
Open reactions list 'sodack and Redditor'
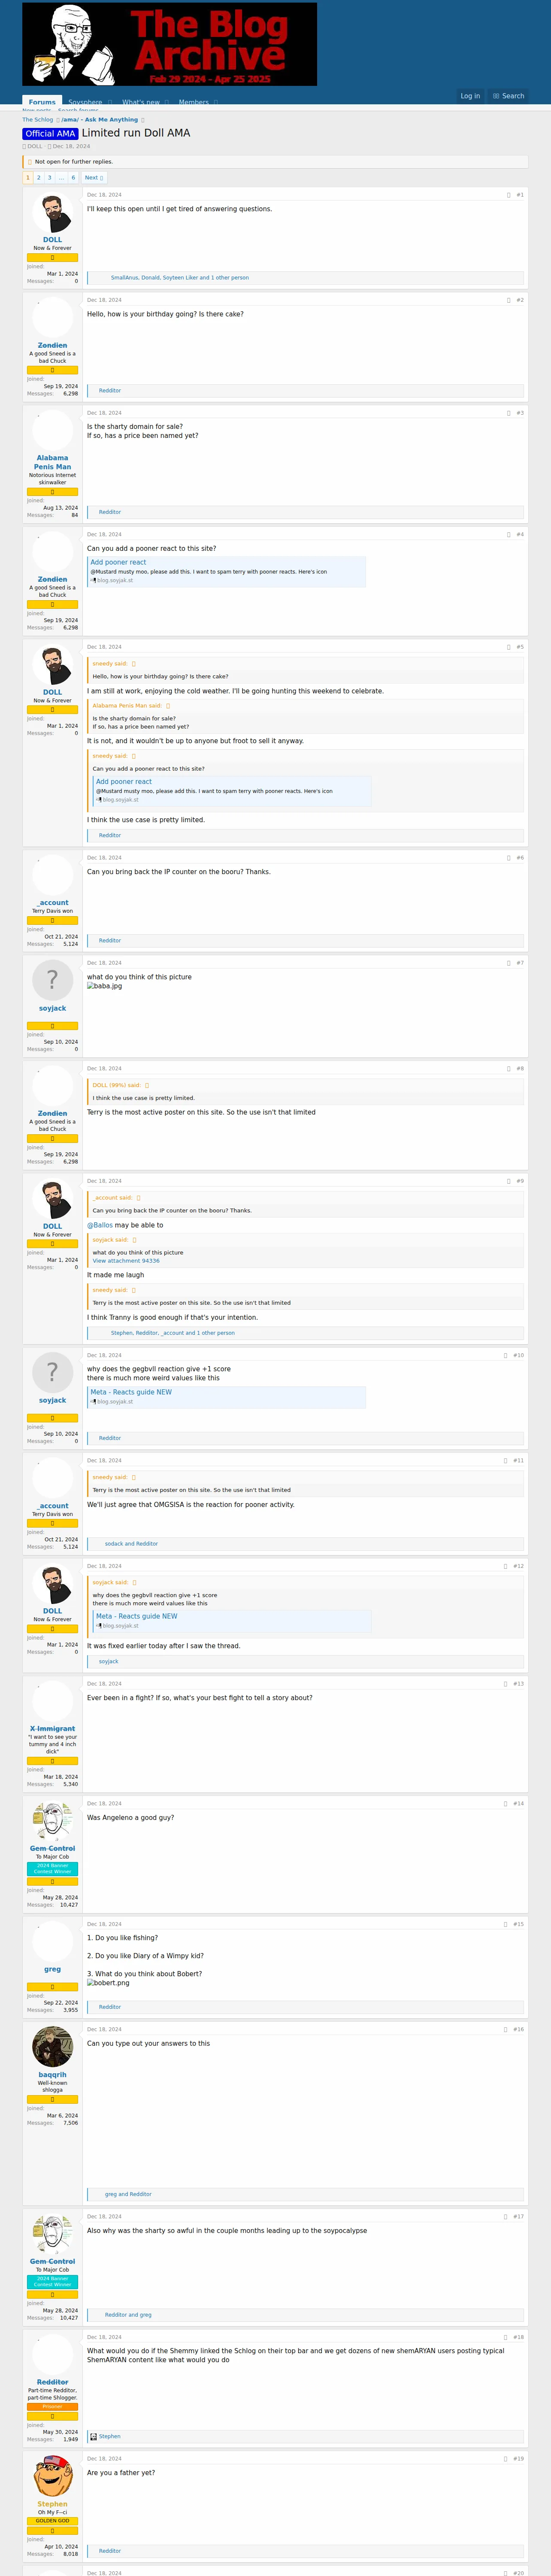point(131,1544)
